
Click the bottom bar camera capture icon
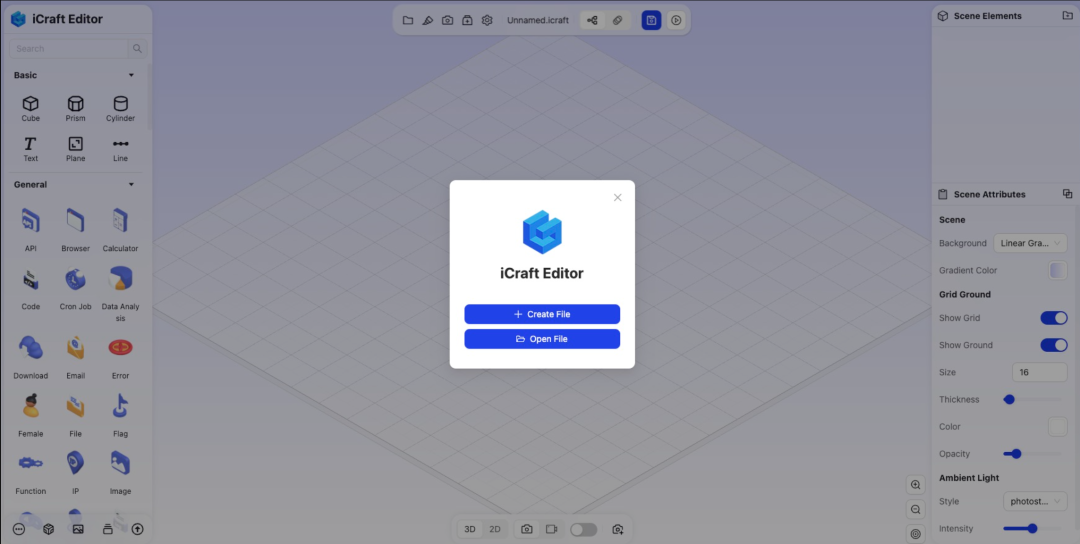(527, 529)
